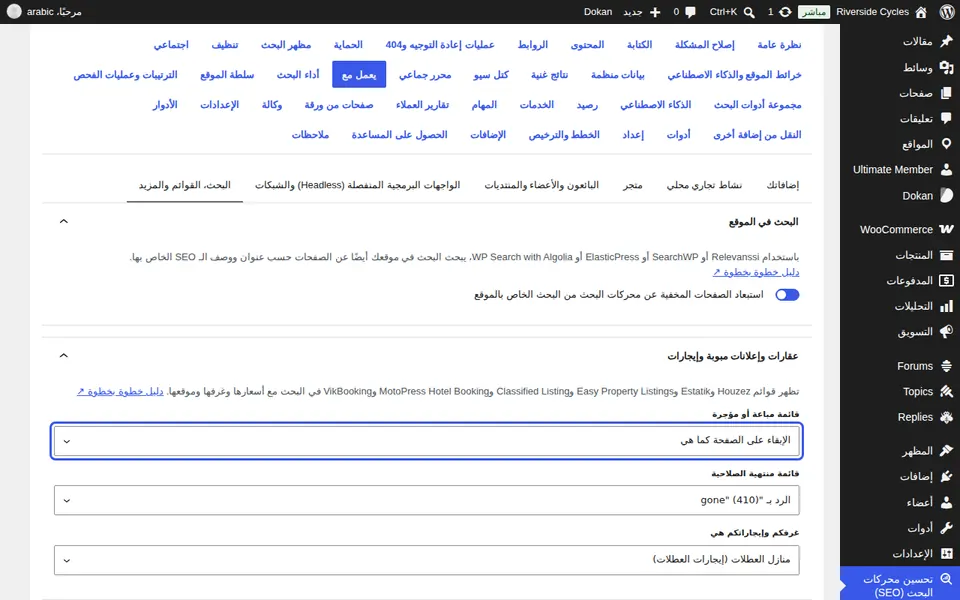Open the أداء البحث nav link
960x600 pixels.
pyautogui.click(x=298, y=75)
